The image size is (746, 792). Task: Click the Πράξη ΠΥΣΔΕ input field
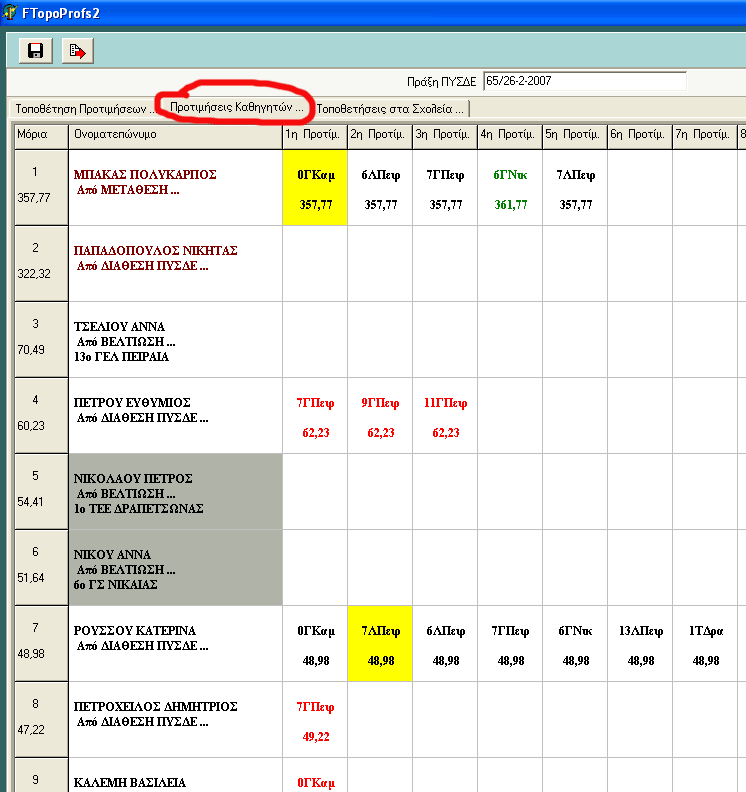584,81
